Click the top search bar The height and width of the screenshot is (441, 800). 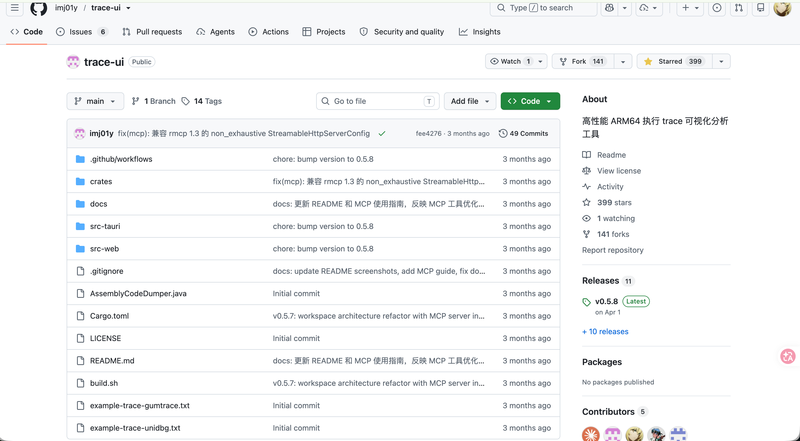click(x=543, y=8)
